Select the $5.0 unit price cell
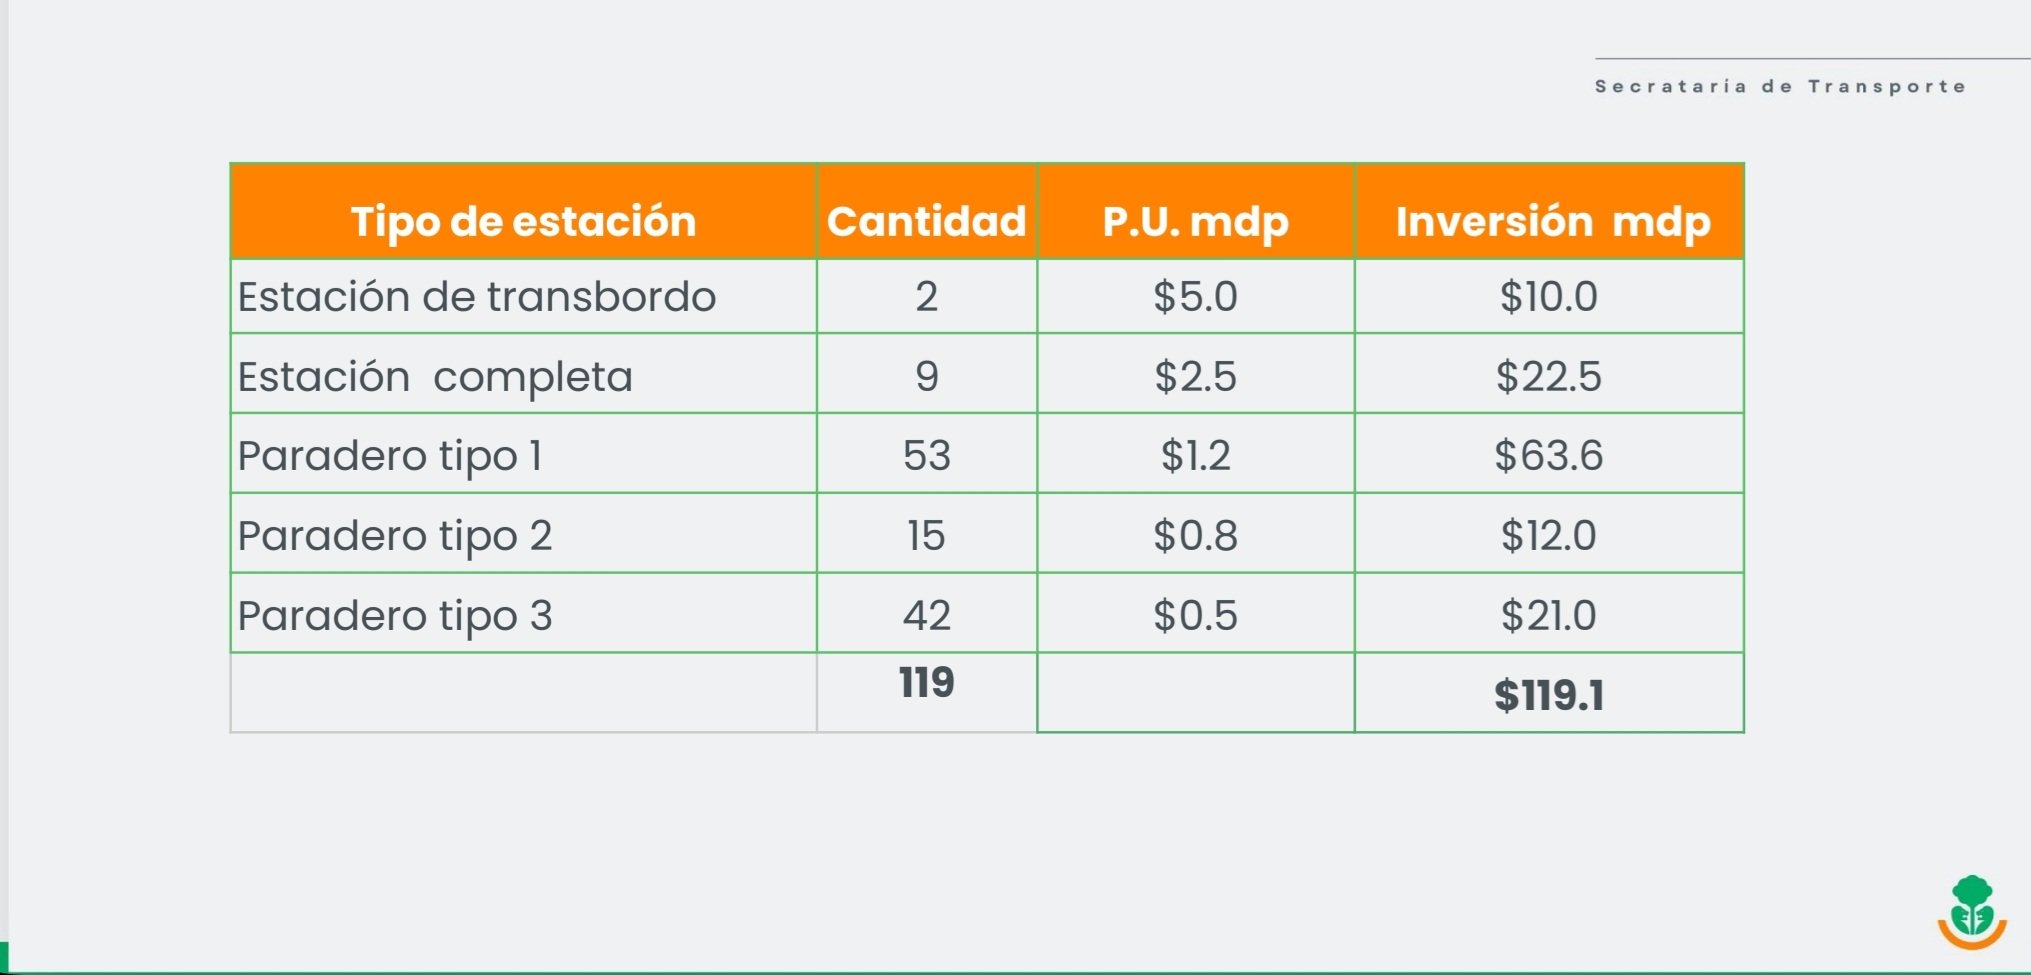Viewport: 2031px width, 975px height. [x=1195, y=297]
